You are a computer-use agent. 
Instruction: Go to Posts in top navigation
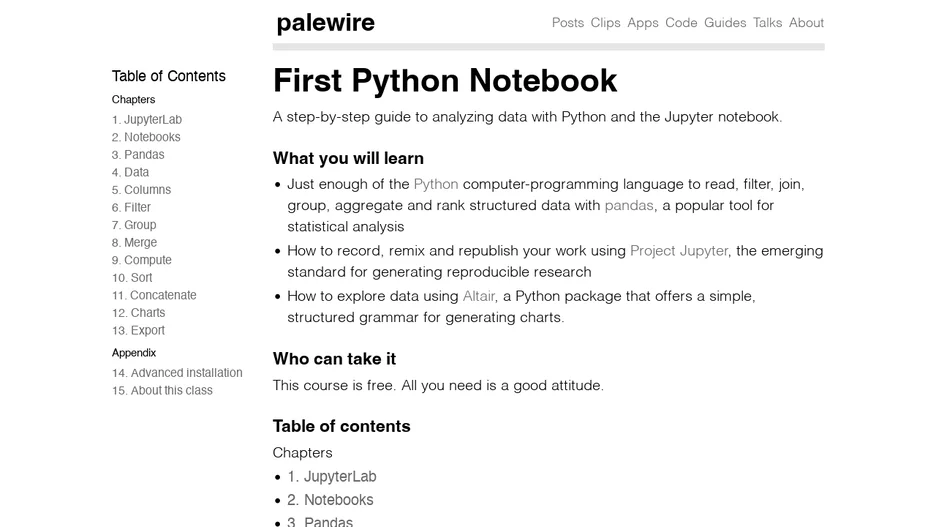[x=568, y=23]
